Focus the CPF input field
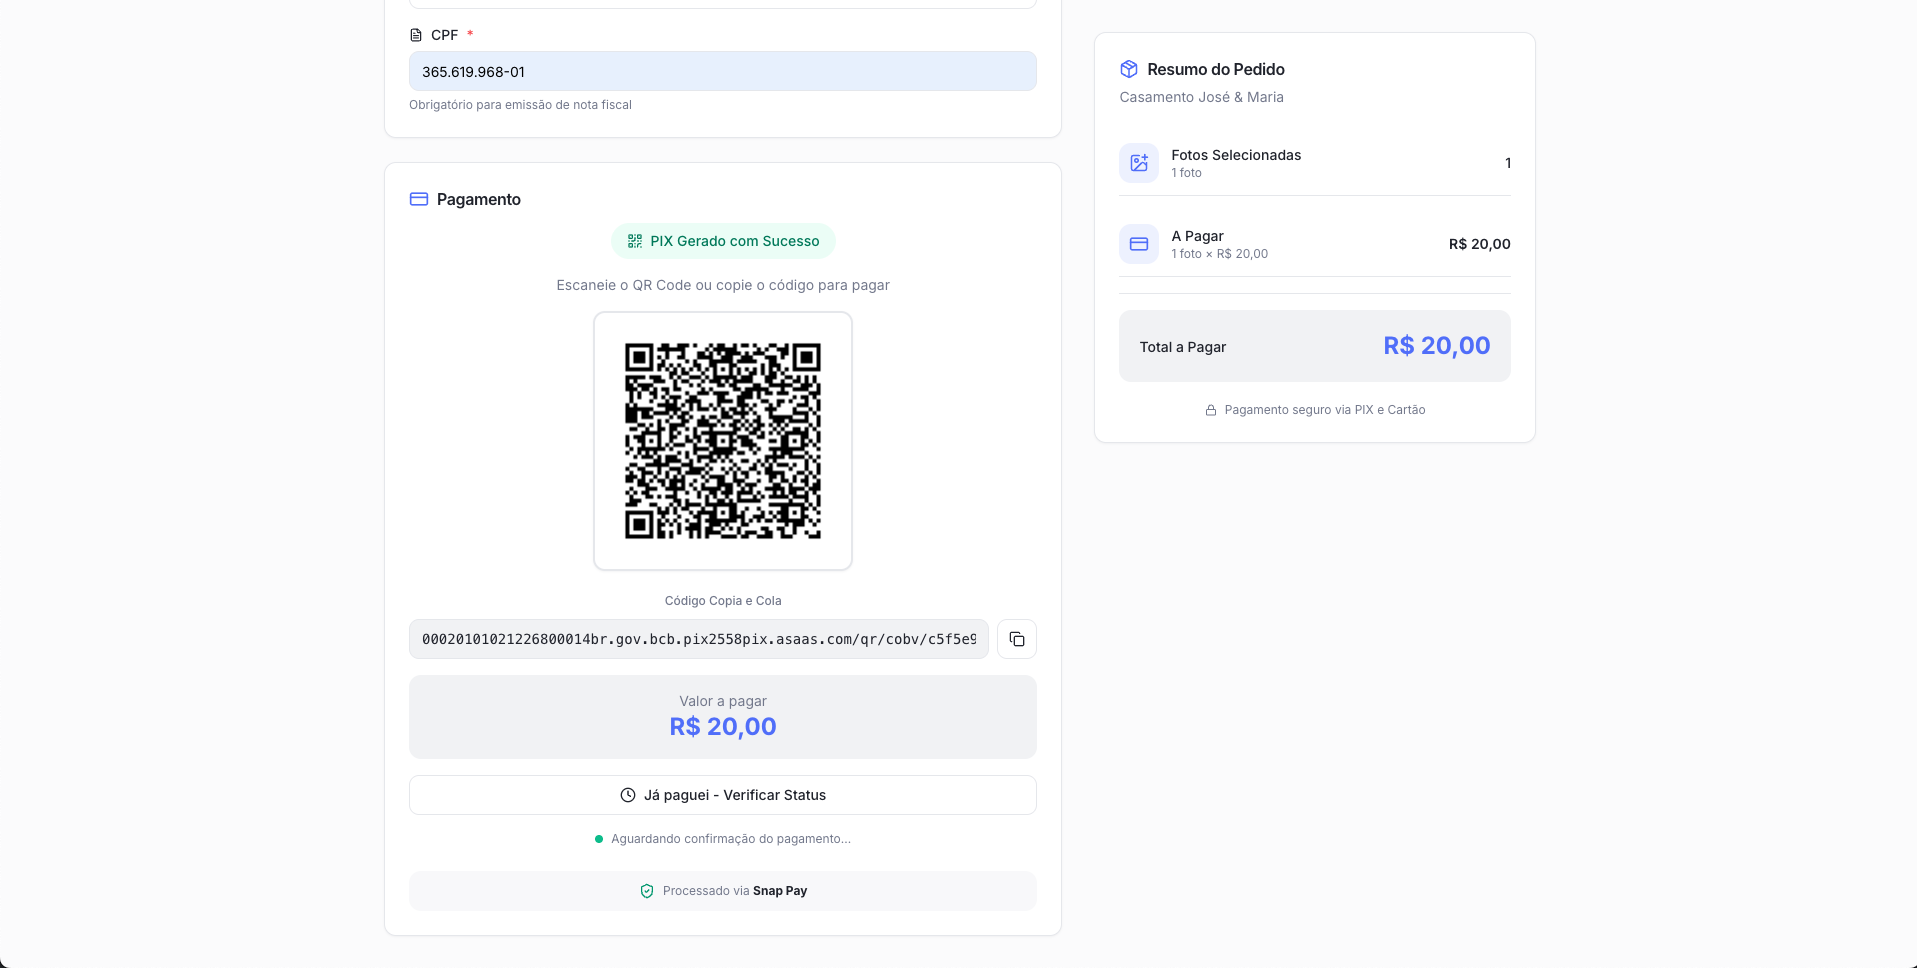 (722, 71)
